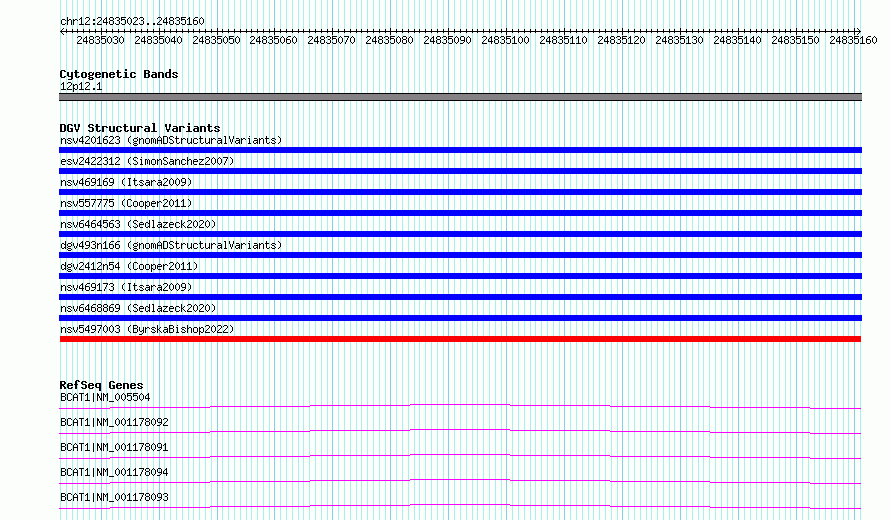Image resolution: width=890 pixels, height=520 pixels.
Task: Select ruler position 24835090
Action: 447,40
